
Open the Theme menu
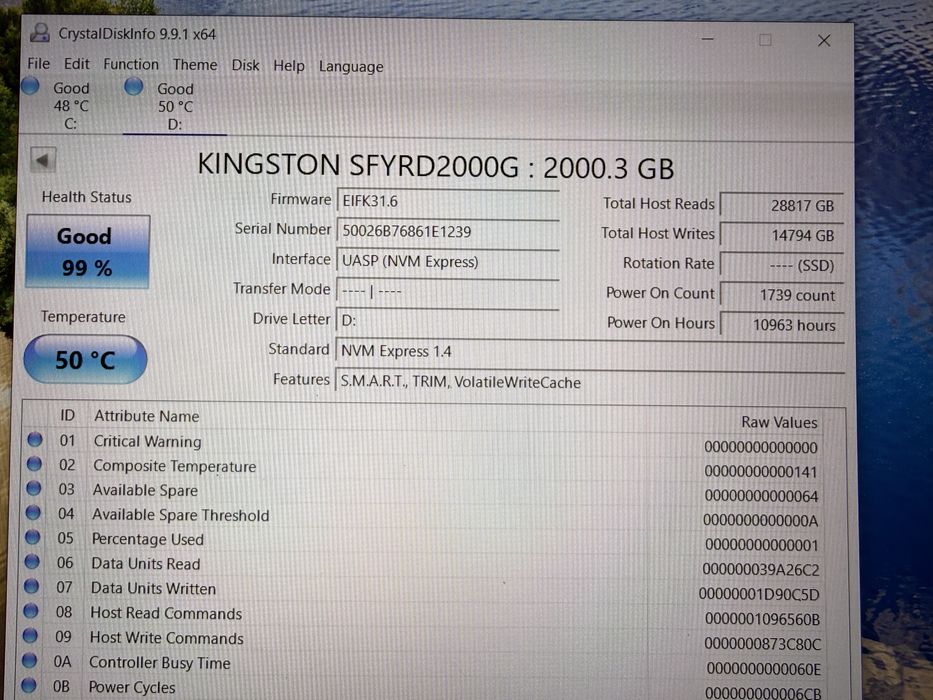pyautogui.click(x=195, y=65)
